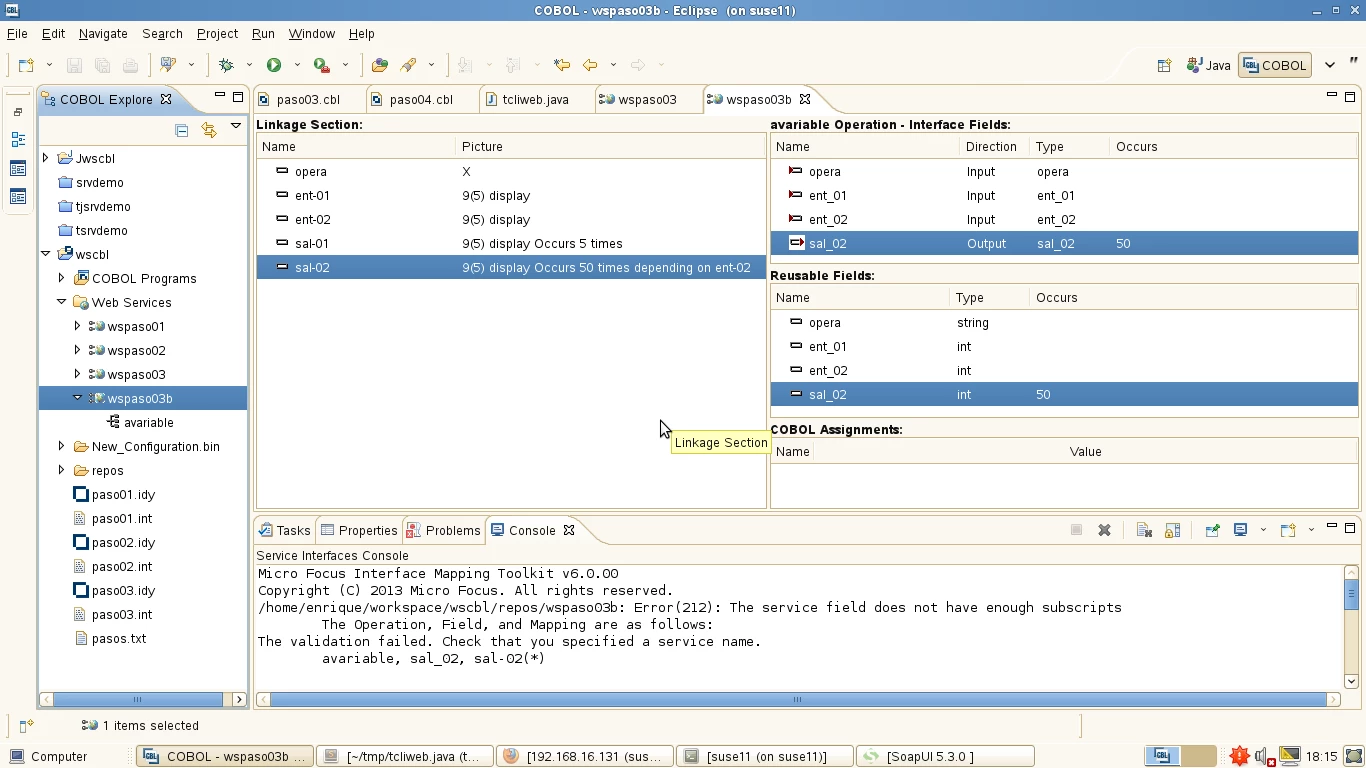Viewport: 1366px width, 768px height.
Task: Click the red update alert tray icon
Action: 1239,756
